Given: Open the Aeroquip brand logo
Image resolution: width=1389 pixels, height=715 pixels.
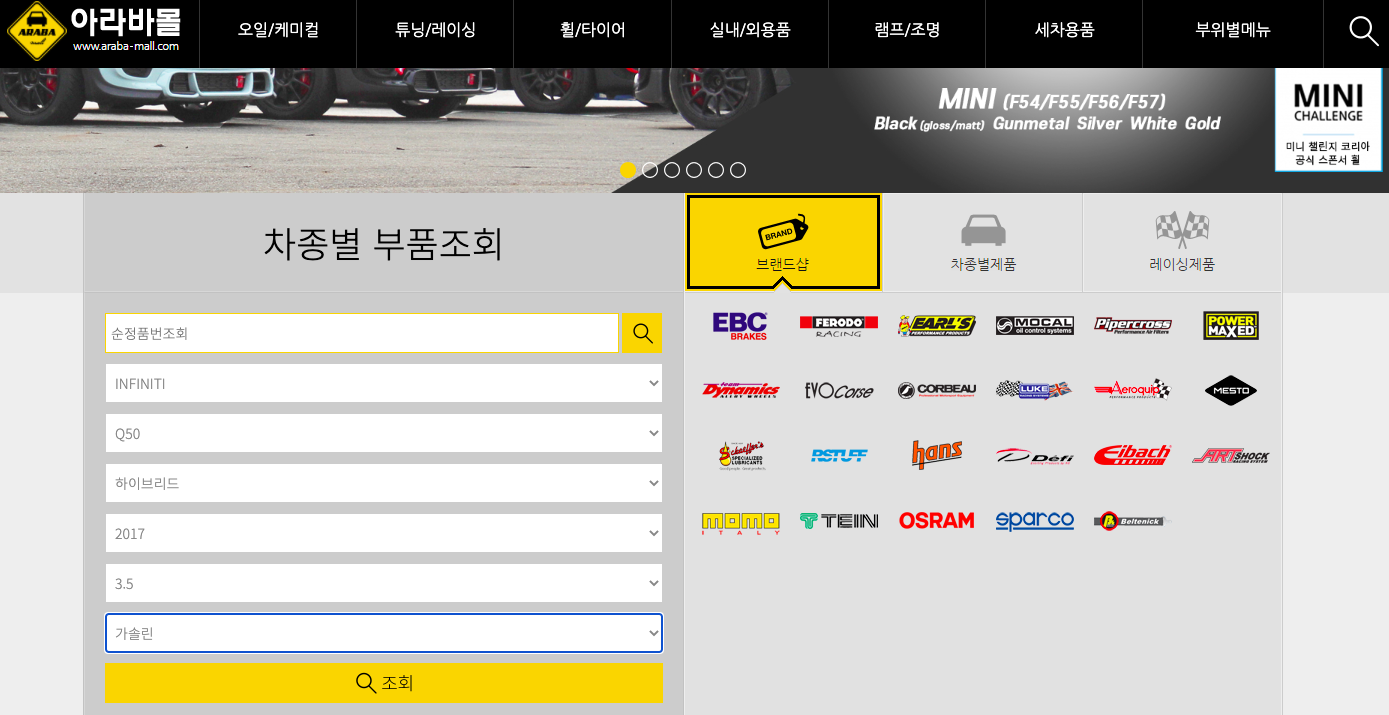Looking at the screenshot, I should click(1132, 390).
